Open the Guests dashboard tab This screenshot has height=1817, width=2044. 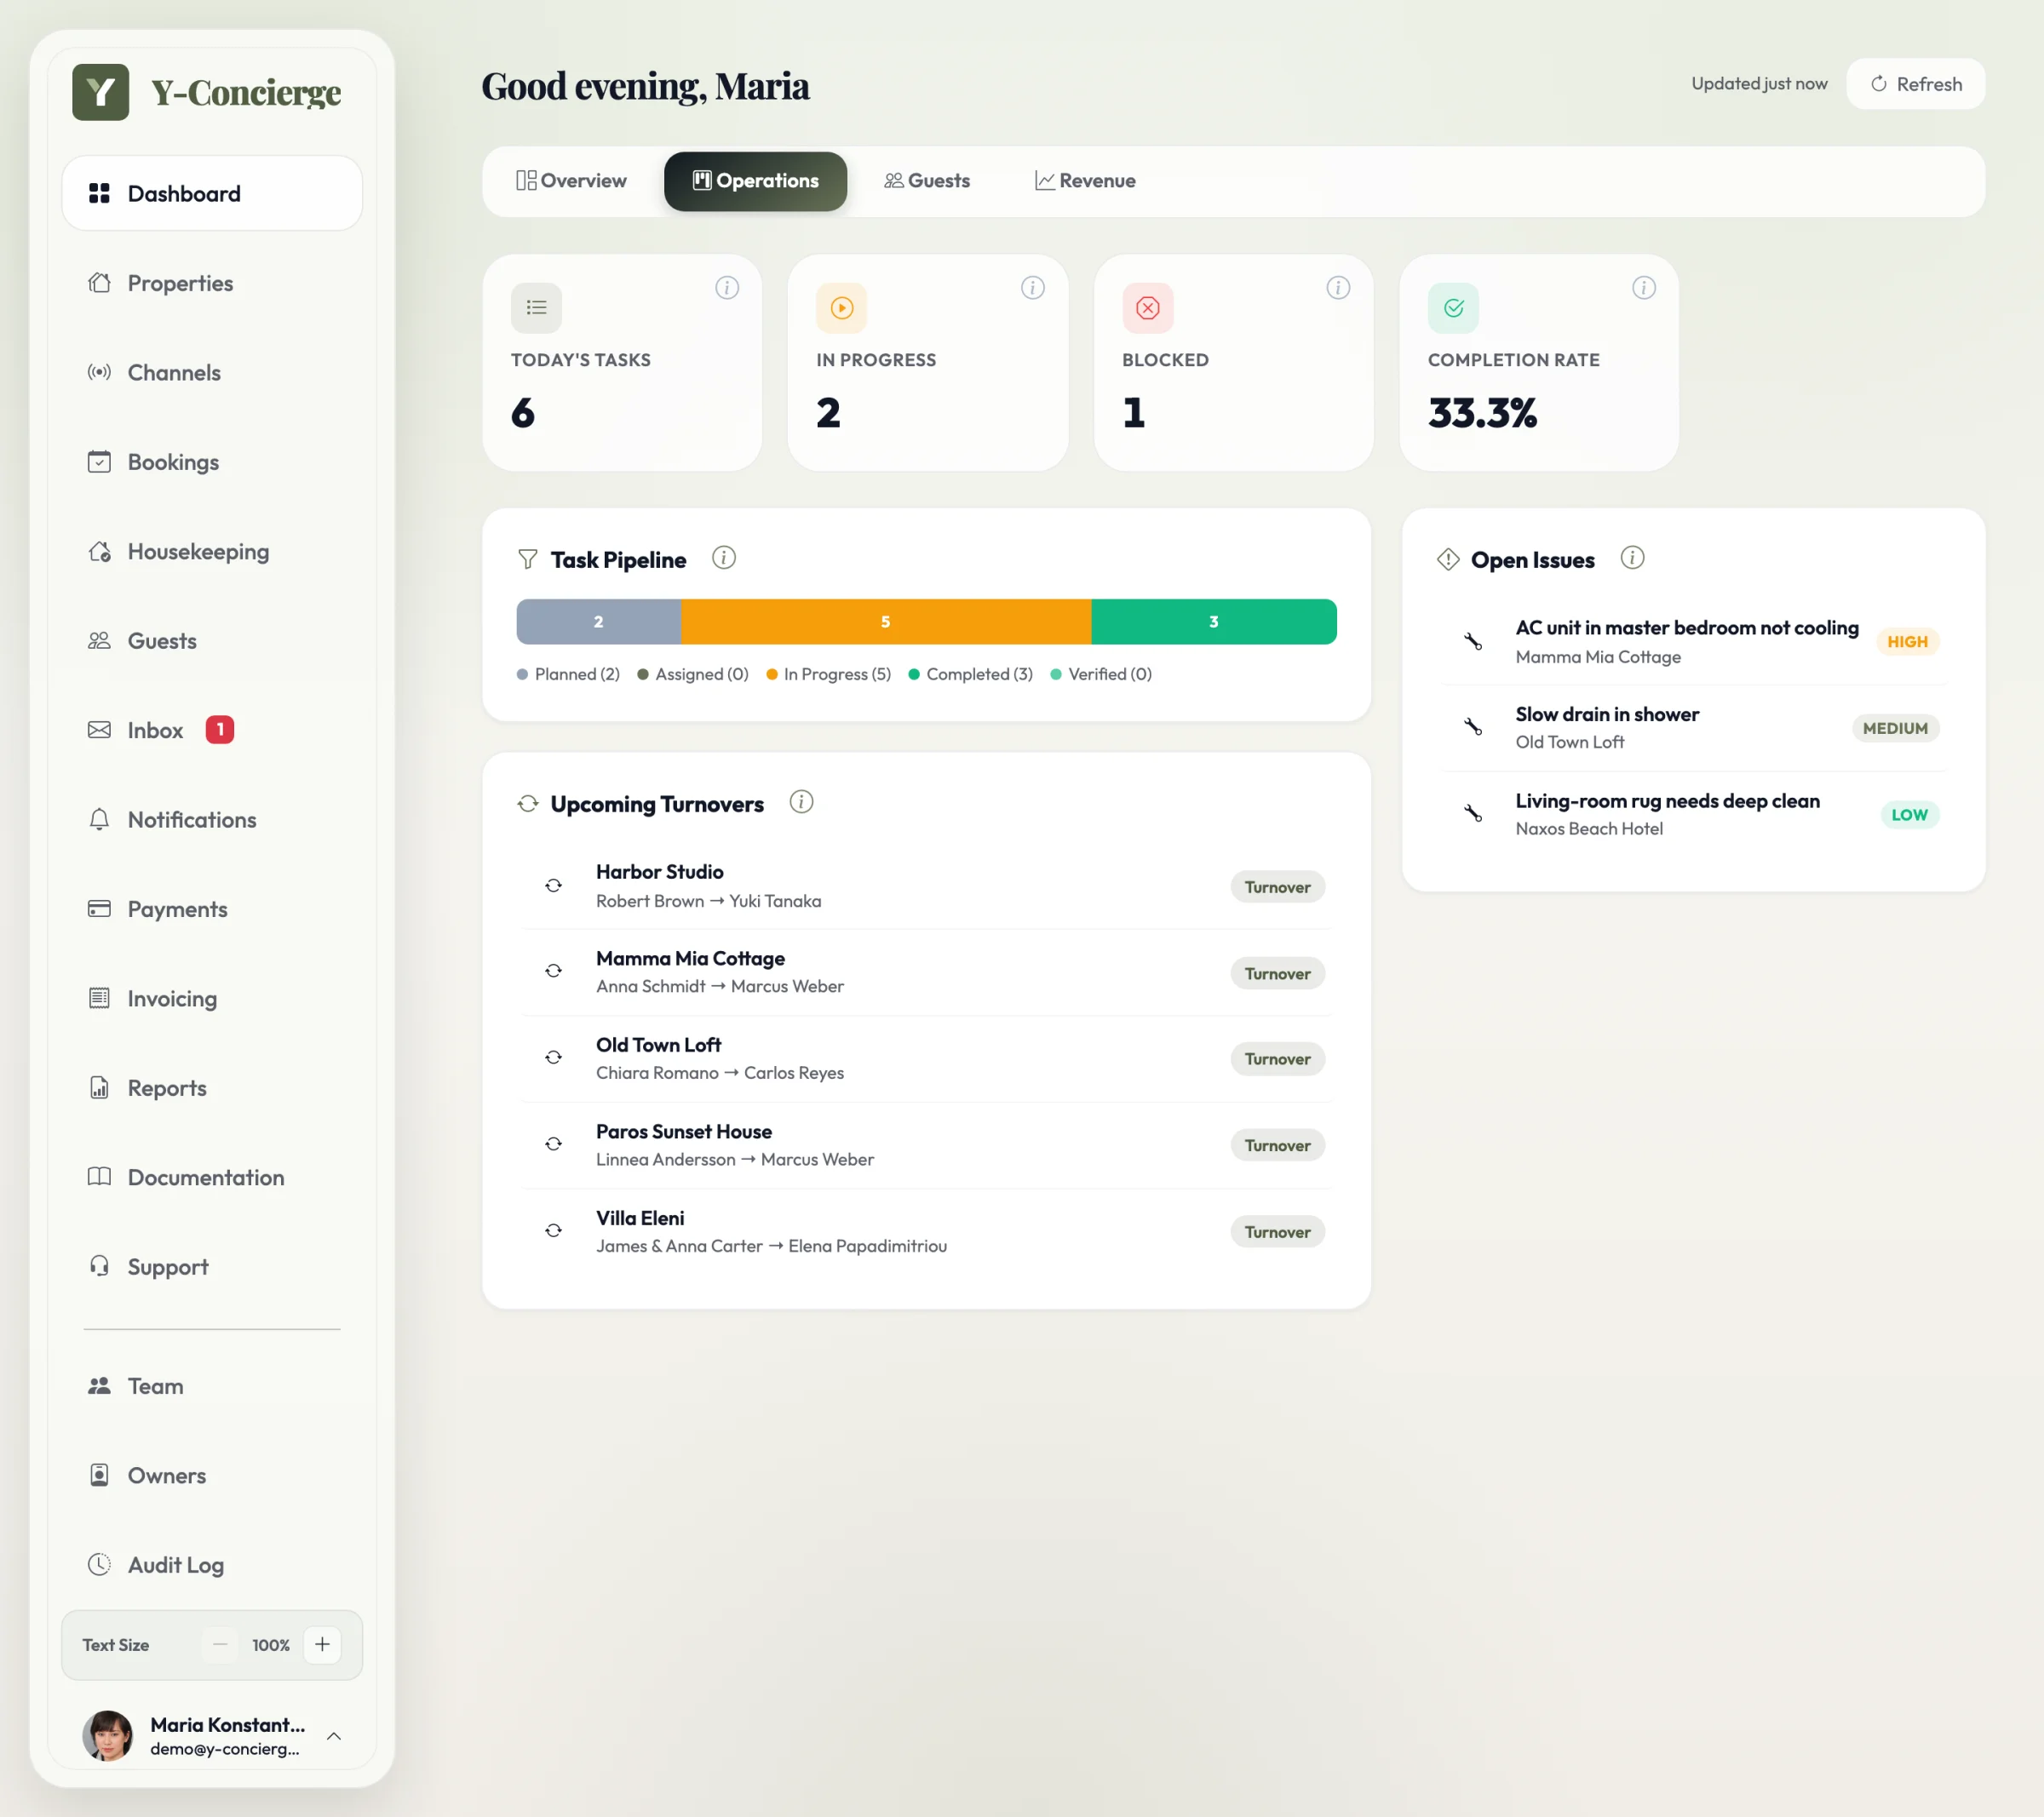pos(927,181)
